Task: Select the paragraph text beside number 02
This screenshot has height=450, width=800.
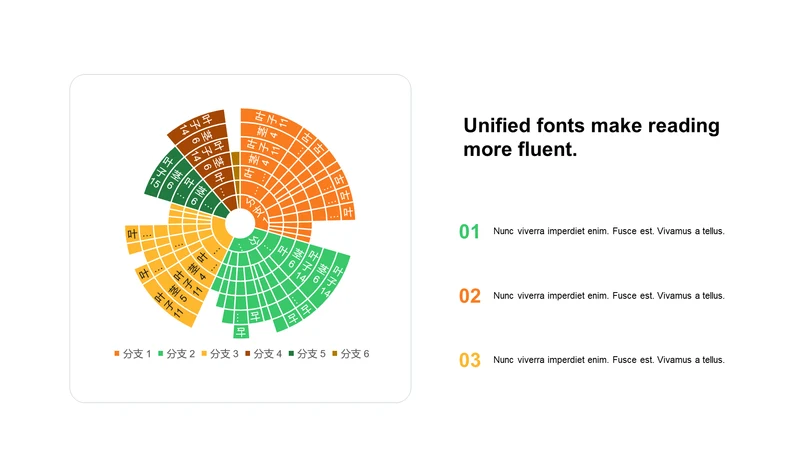Action: click(x=609, y=295)
